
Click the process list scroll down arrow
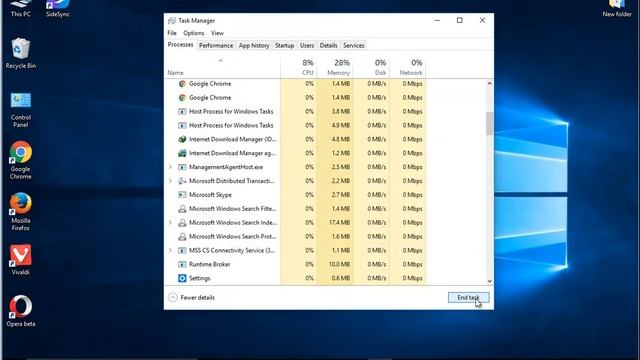[489, 281]
